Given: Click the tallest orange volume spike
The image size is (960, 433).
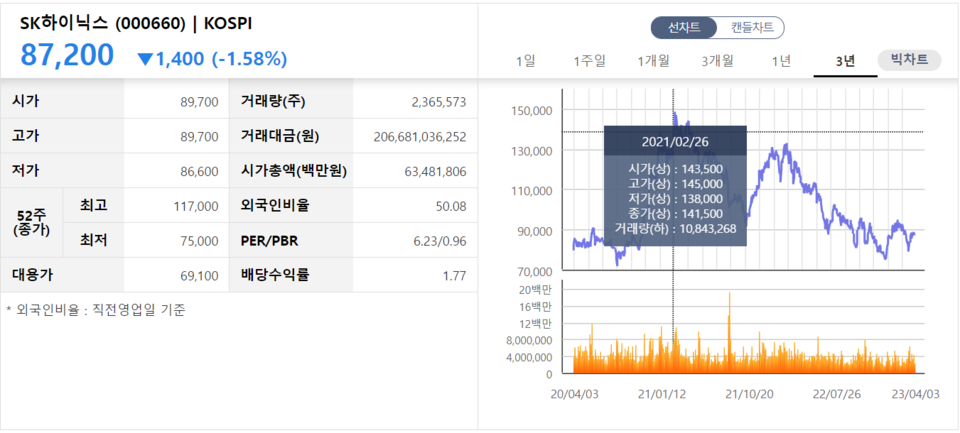Looking at the screenshot, I should click(x=729, y=331).
